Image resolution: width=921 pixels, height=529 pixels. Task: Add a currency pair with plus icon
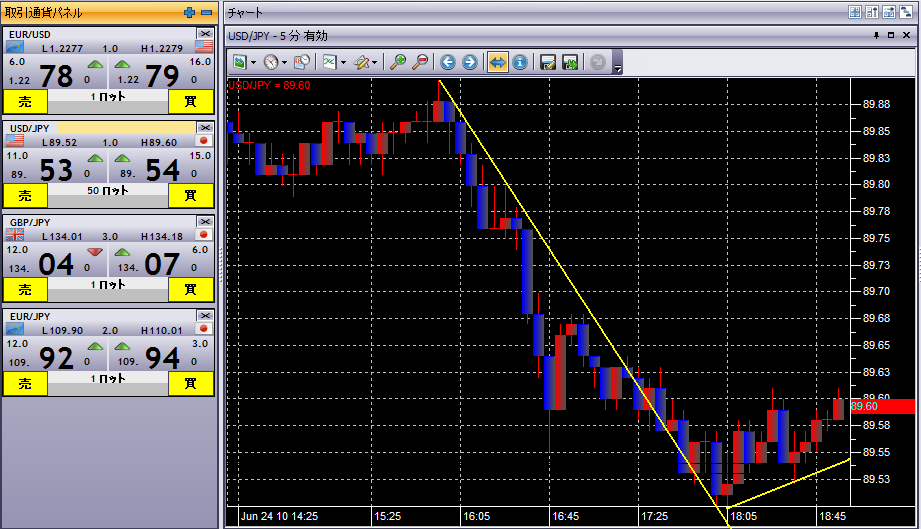click(x=190, y=13)
